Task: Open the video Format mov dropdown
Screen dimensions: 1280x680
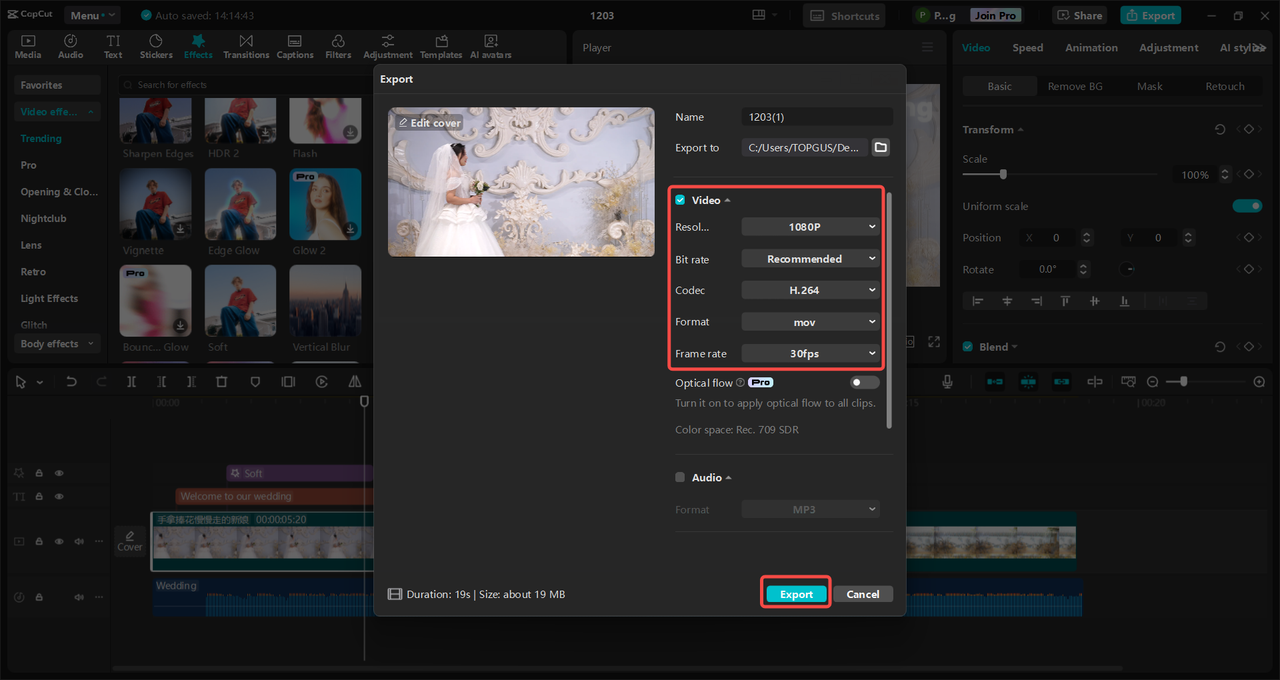Action: pyautogui.click(x=810, y=322)
